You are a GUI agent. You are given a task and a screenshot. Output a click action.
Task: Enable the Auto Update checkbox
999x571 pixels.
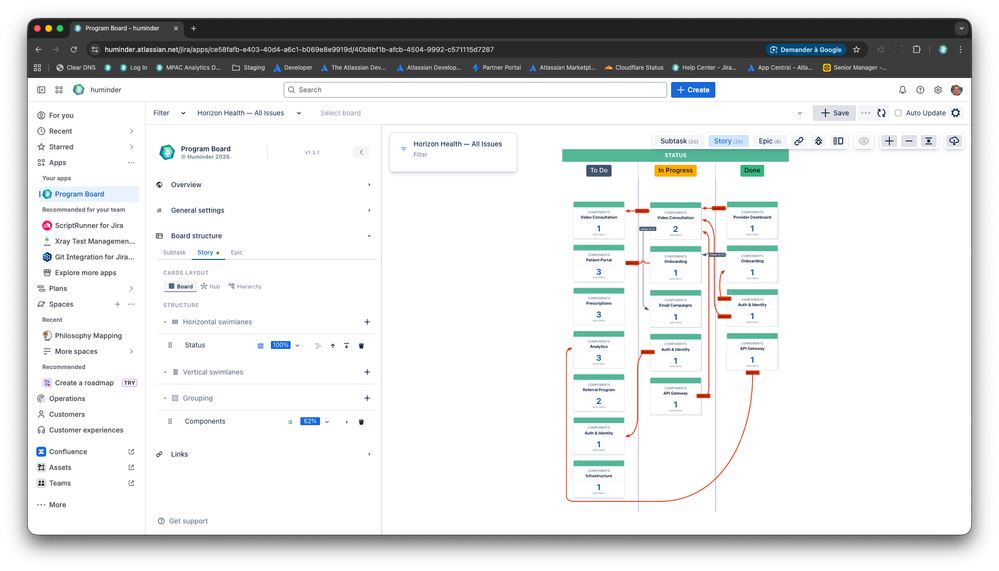[898, 113]
